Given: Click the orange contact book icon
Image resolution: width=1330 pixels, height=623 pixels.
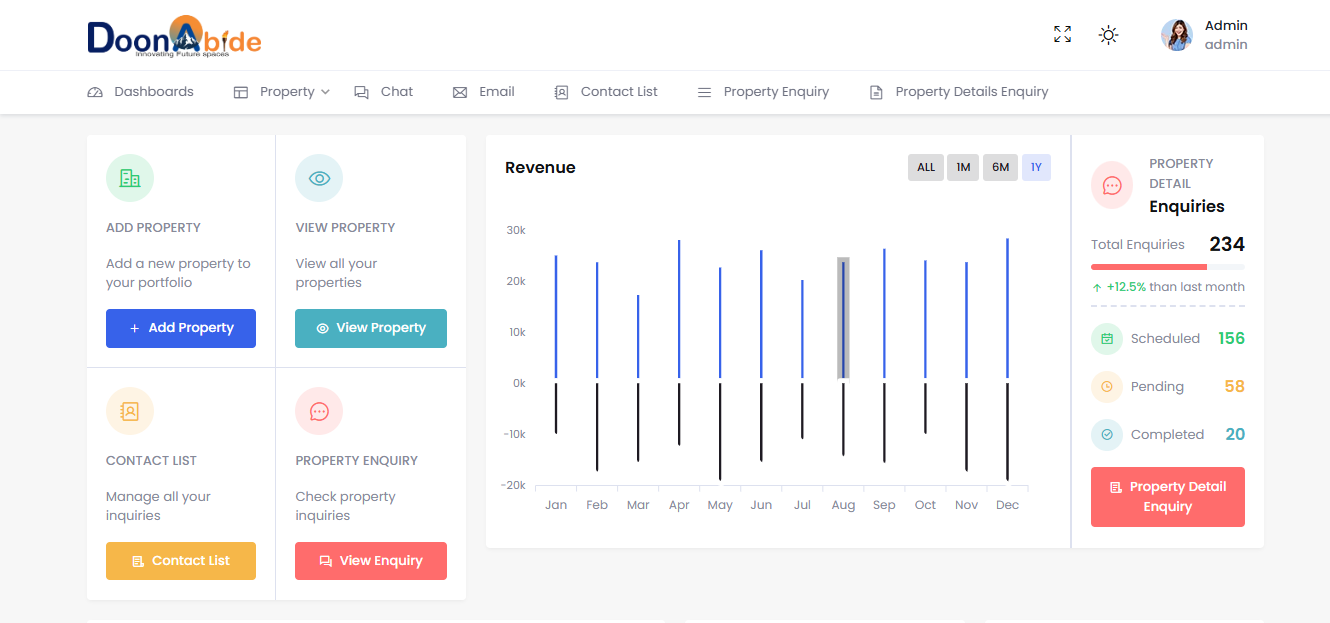Looking at the screenshot, I should coord(130,411).
